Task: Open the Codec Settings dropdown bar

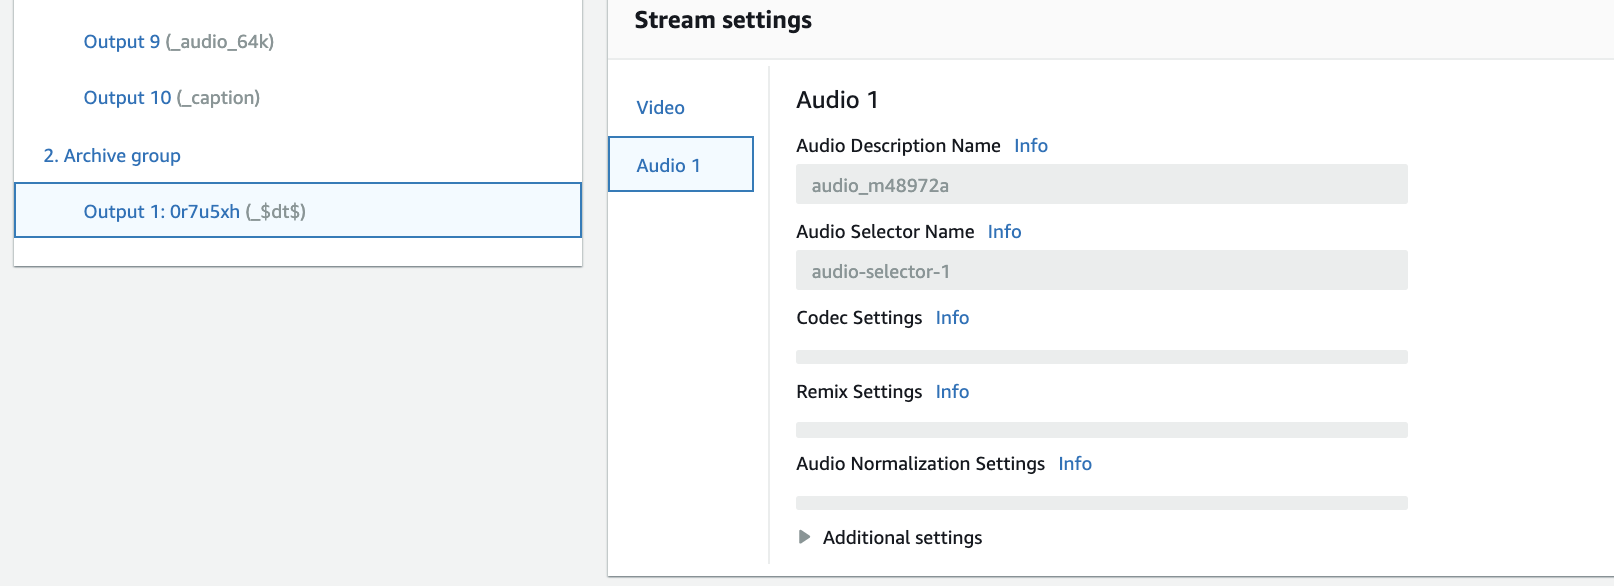Action: point(1101,357)
